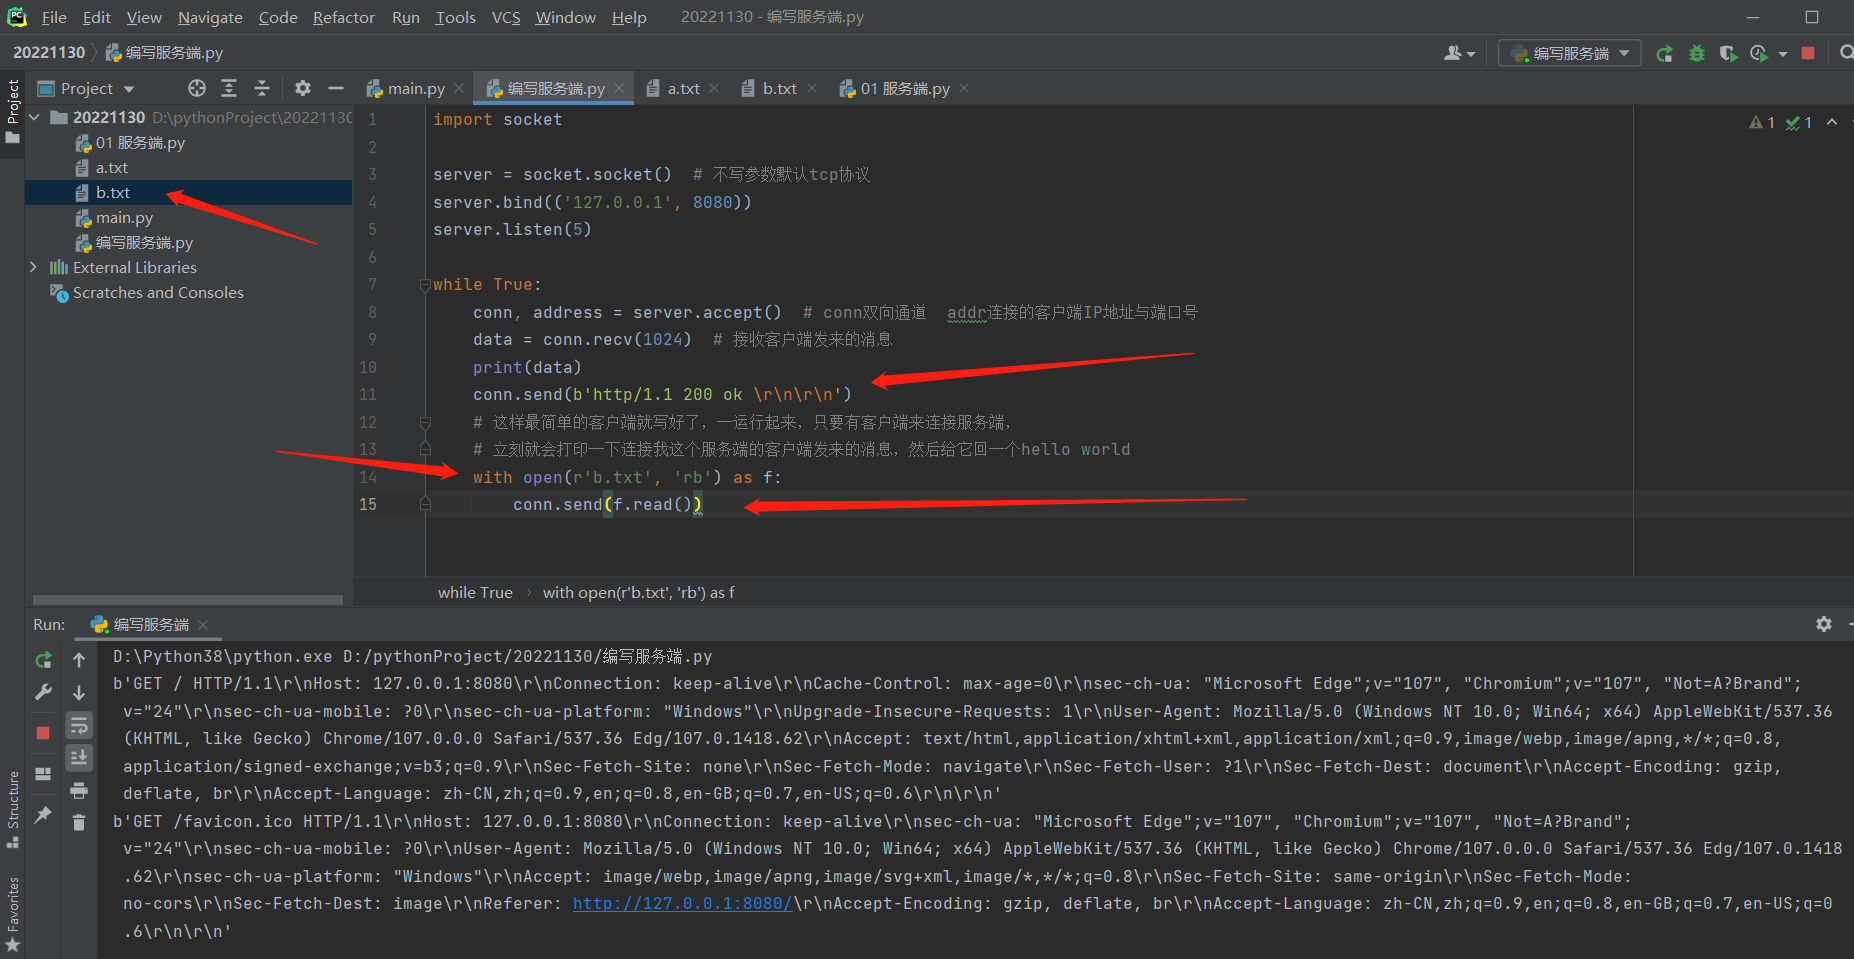Click the Run button in the top toolbar
Viewport: 1854px width, 959px height.
pos(1664,54)
